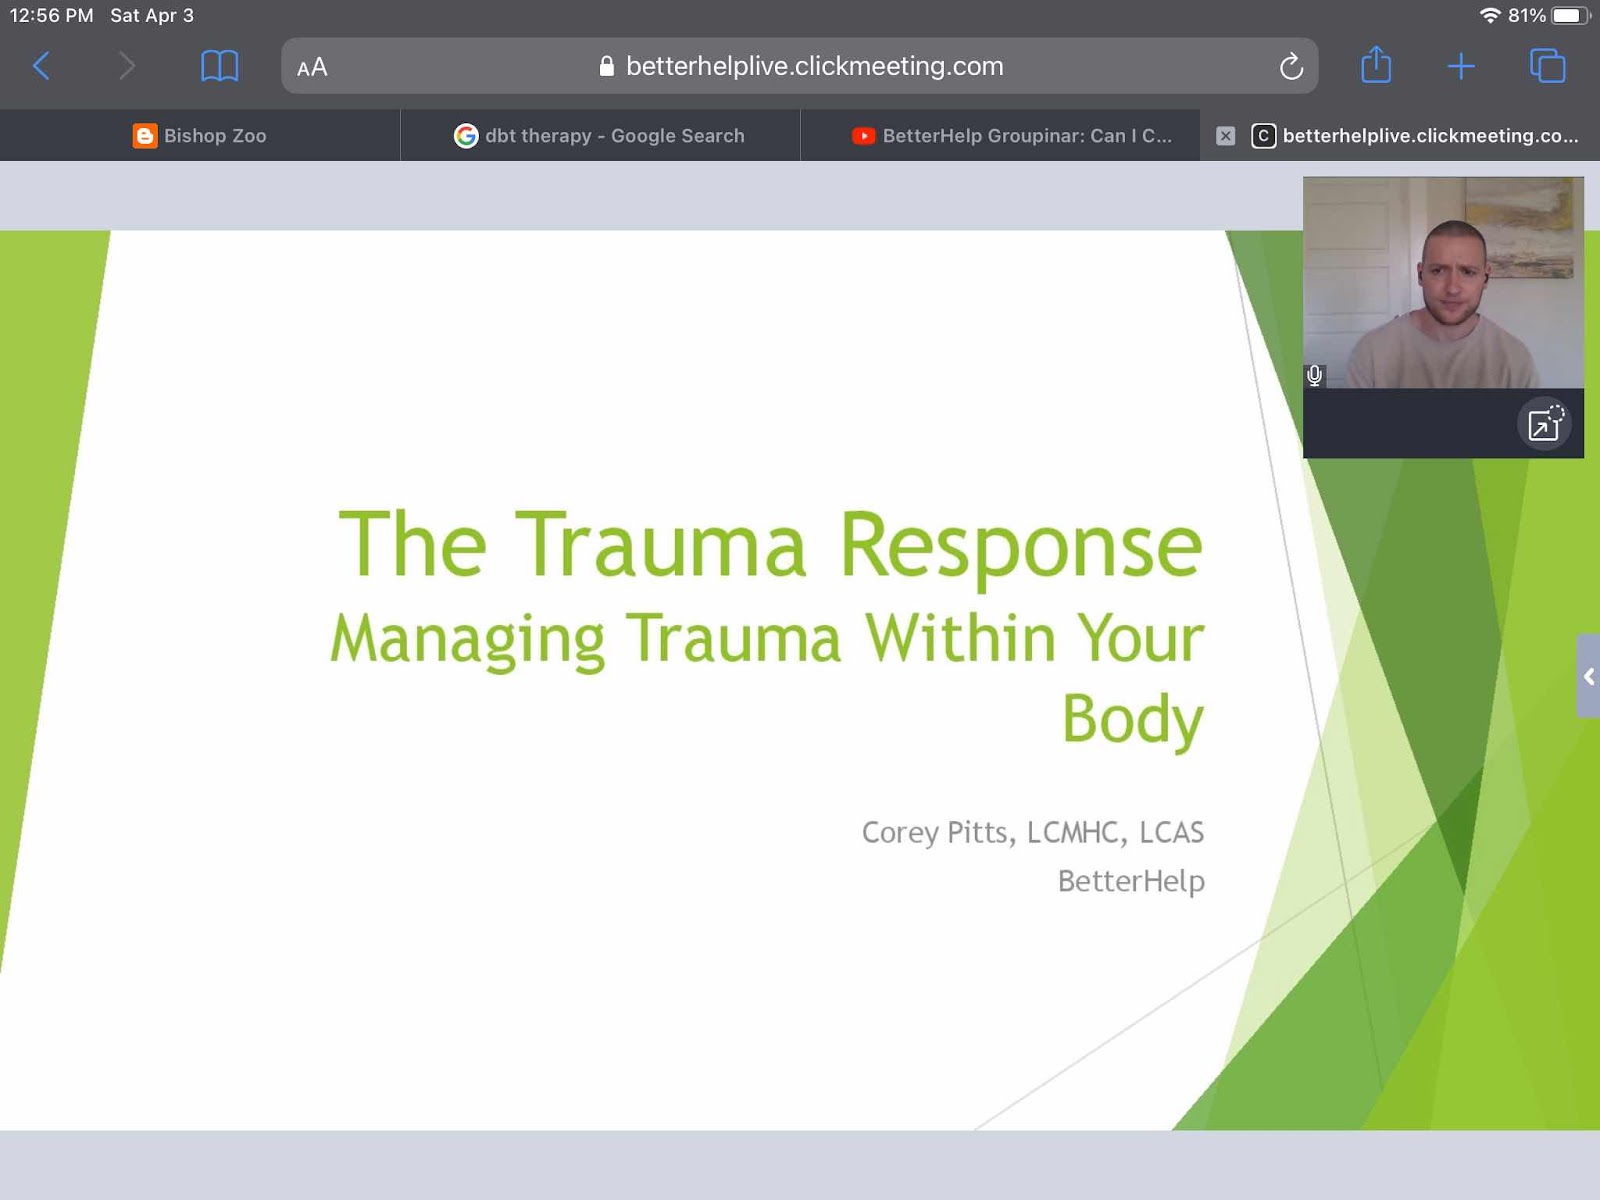Tap the "81%" battery percentage
Viewport: 1600px width, 1200px height.
[1526, 15]
